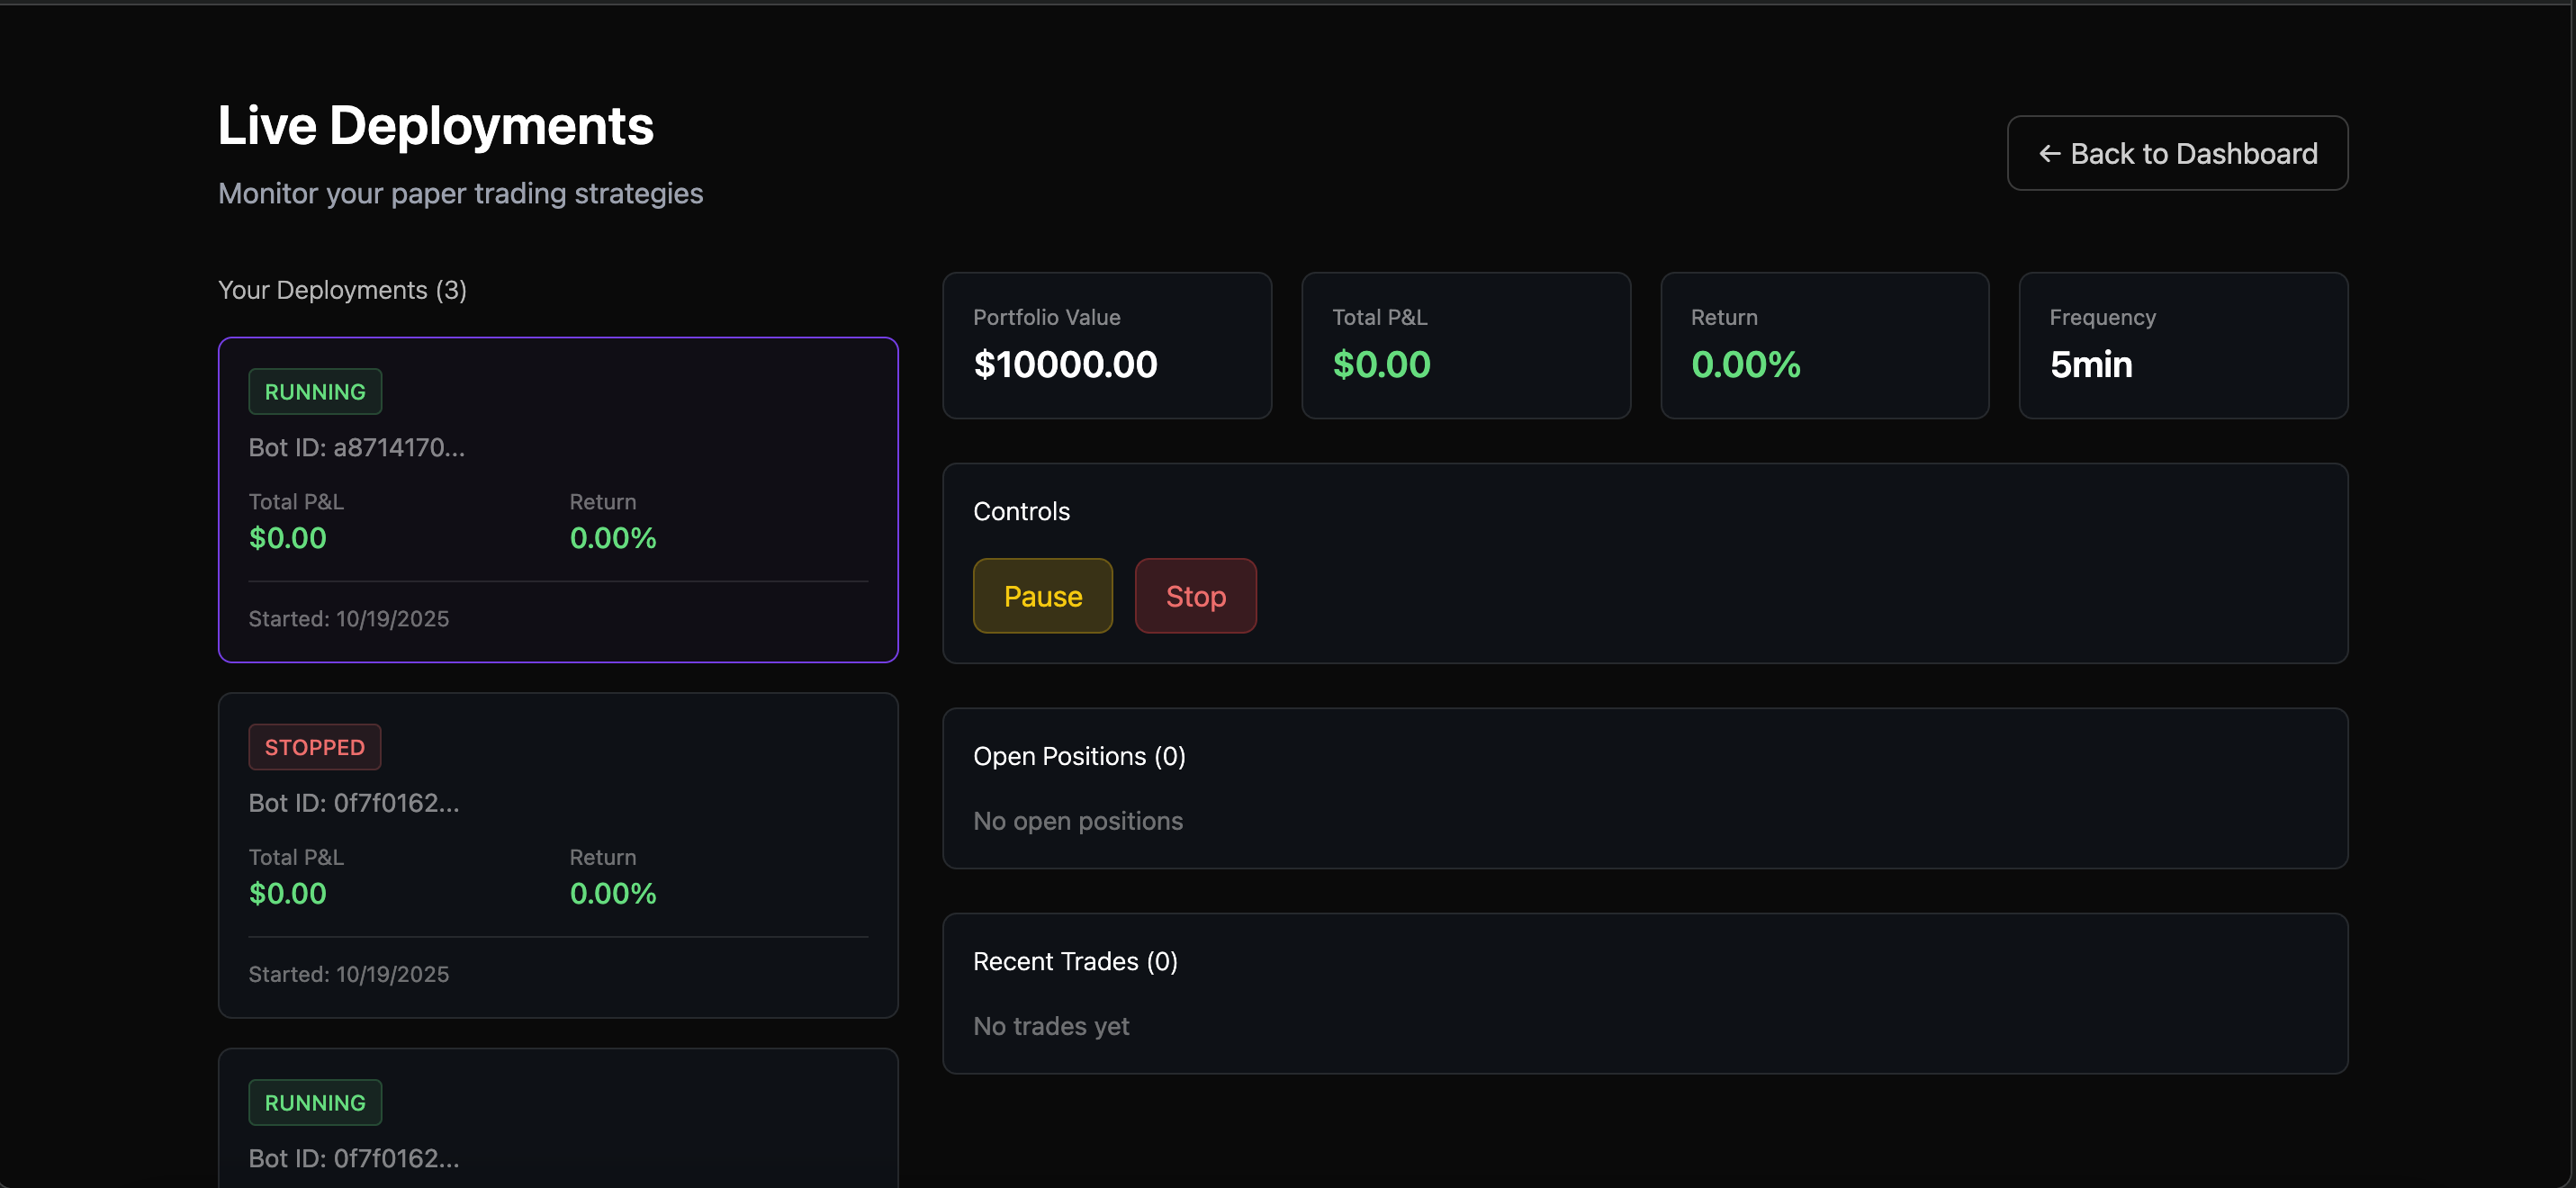
Task: Pause the running deployment
Action: click(x=1042, y=596)
